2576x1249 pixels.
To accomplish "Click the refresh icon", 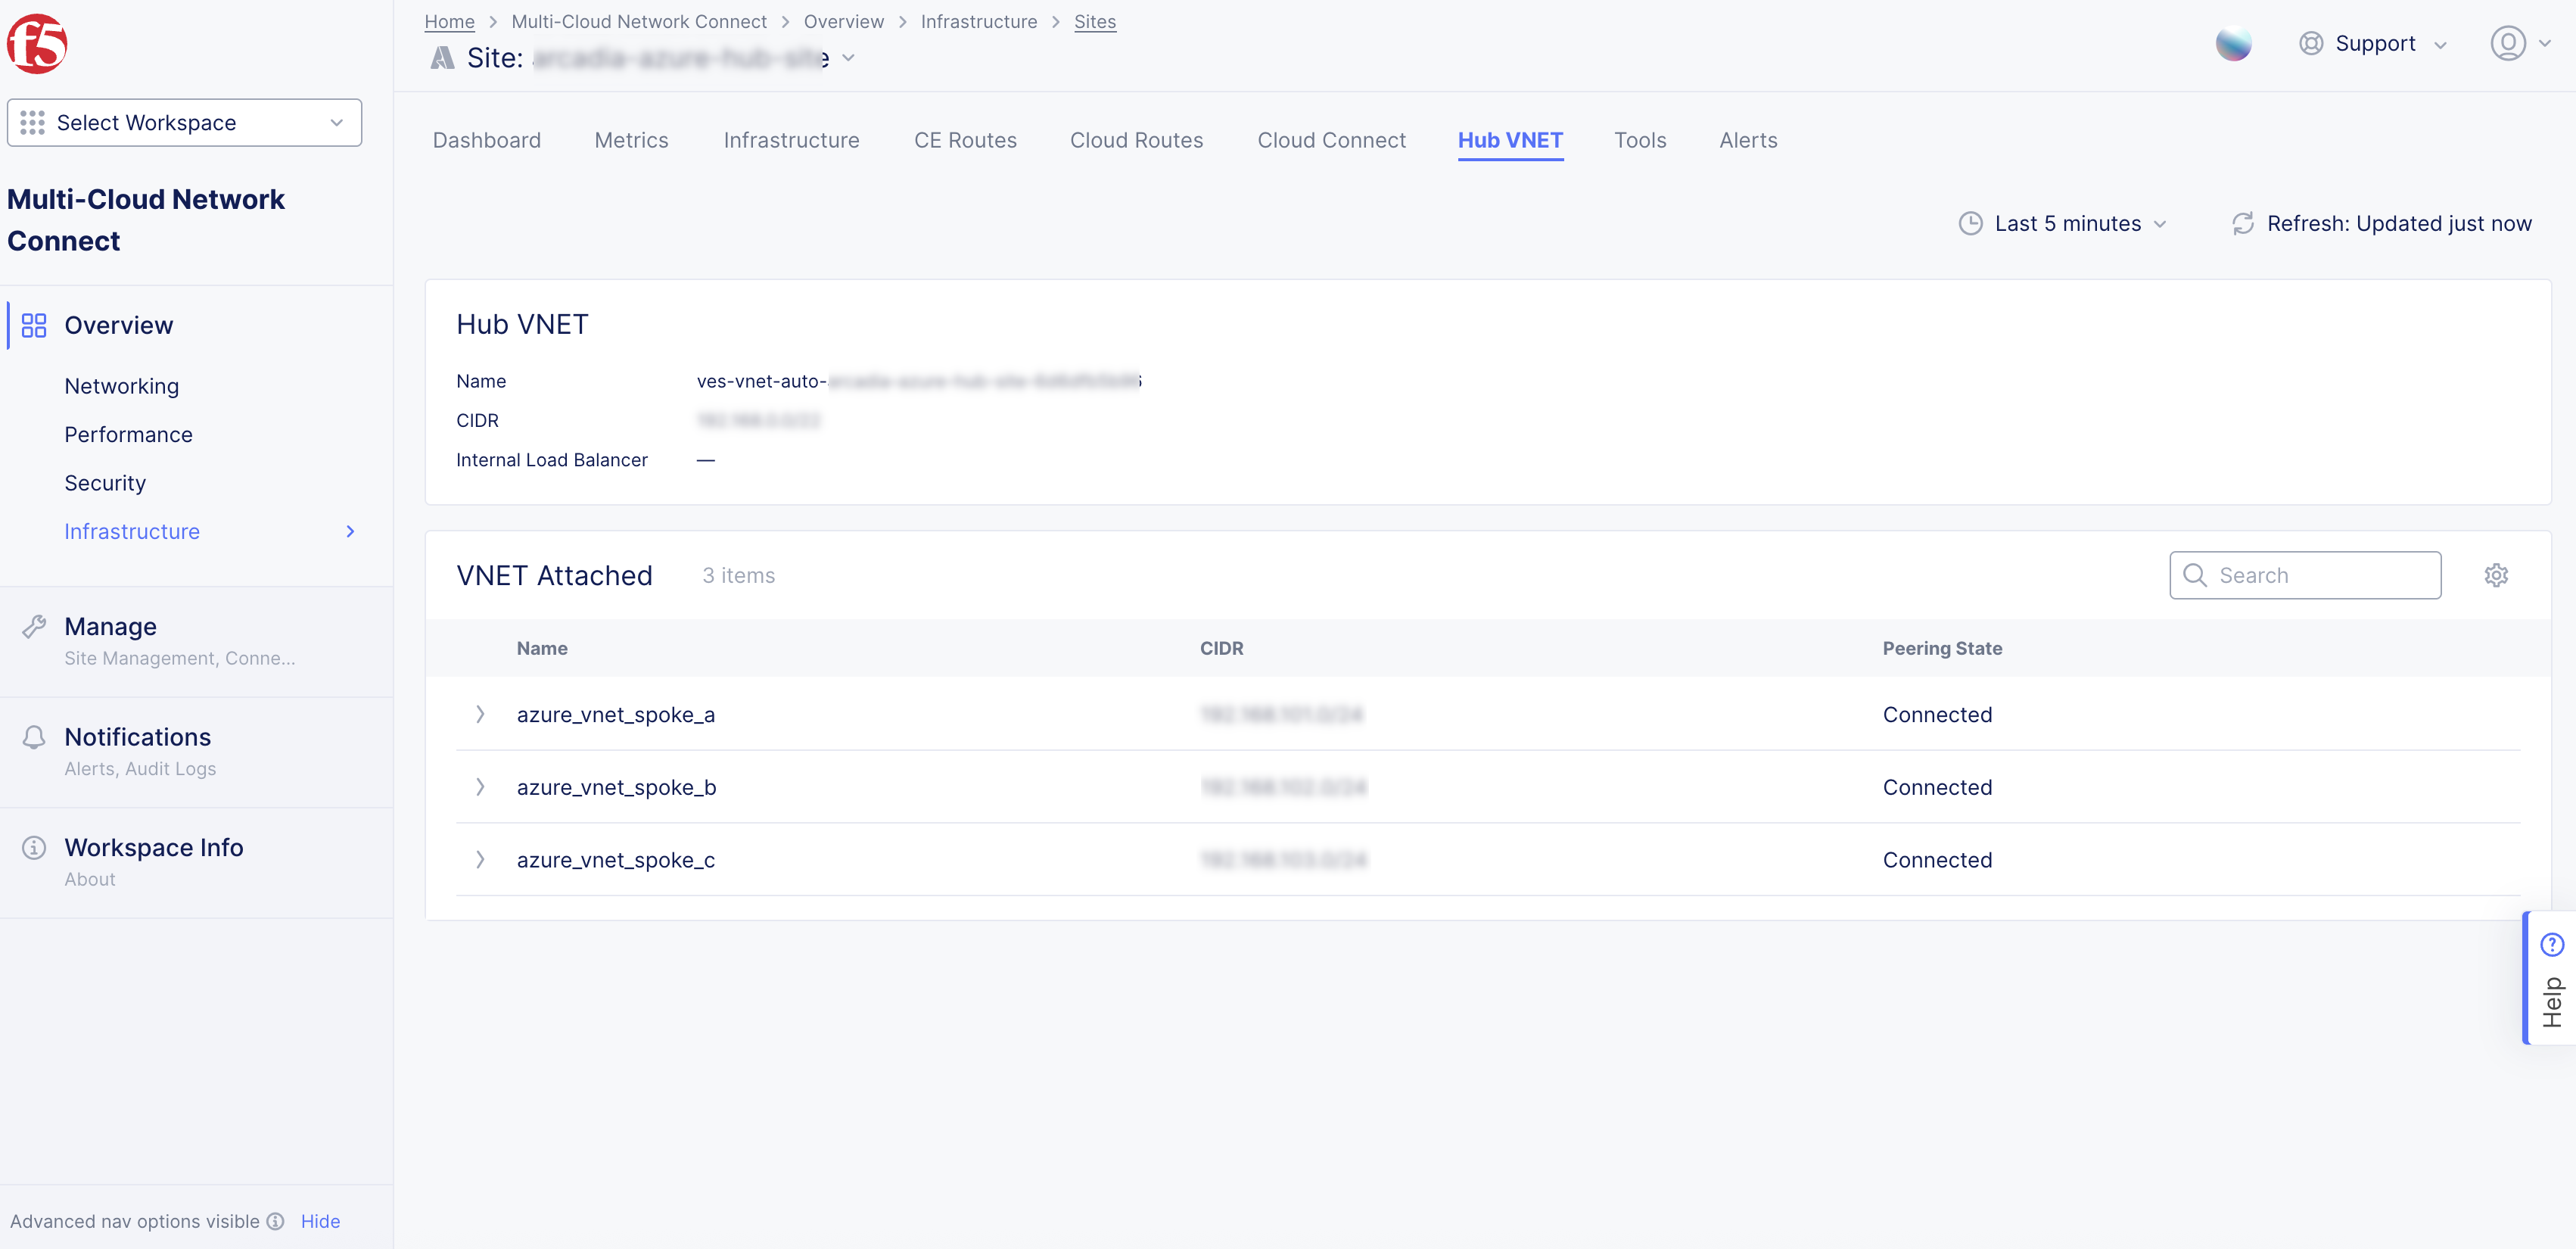I will click(2242, 223).
